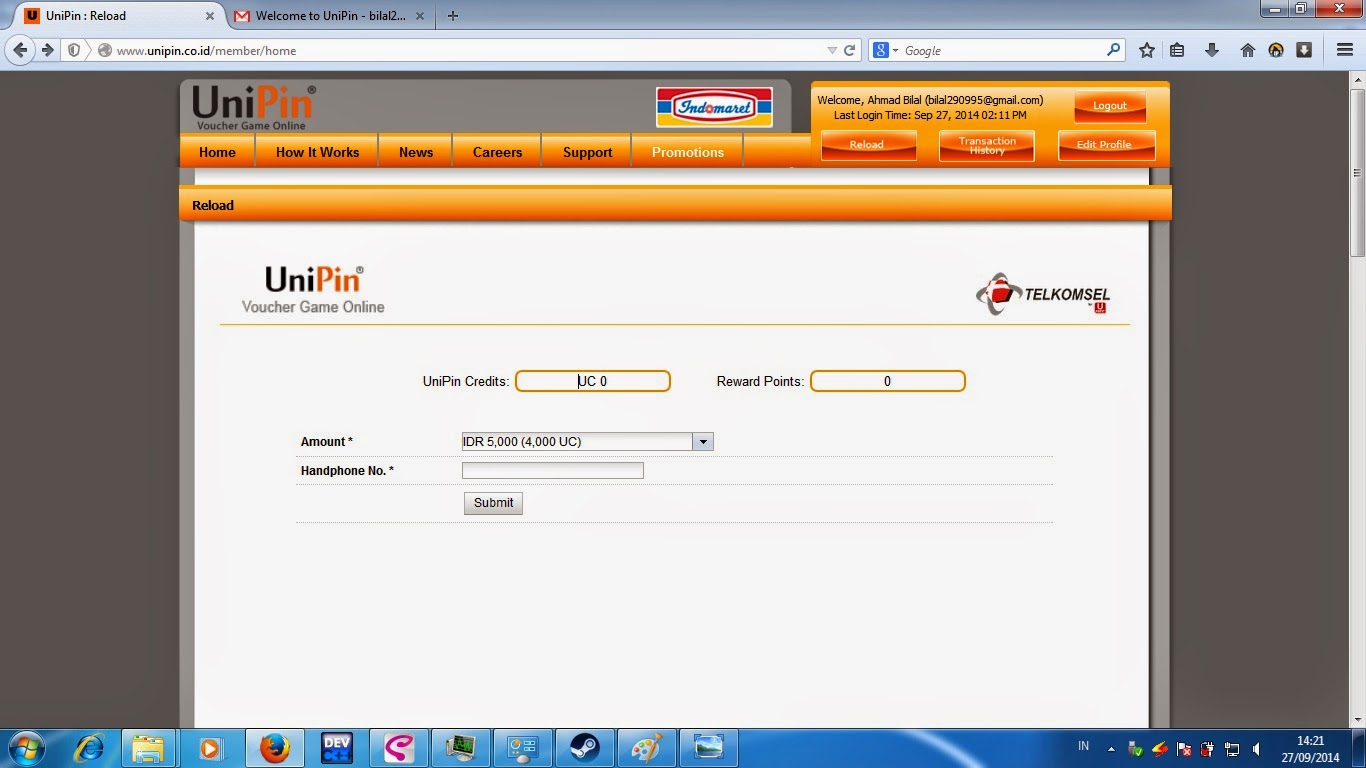1366x768 pixels.
Task: Open Dev-C++ from the taskbar
Action: coord(337,748)
